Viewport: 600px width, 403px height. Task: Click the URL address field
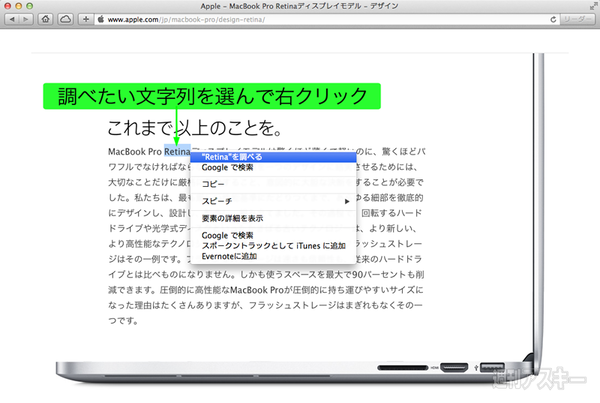point(325,20)
